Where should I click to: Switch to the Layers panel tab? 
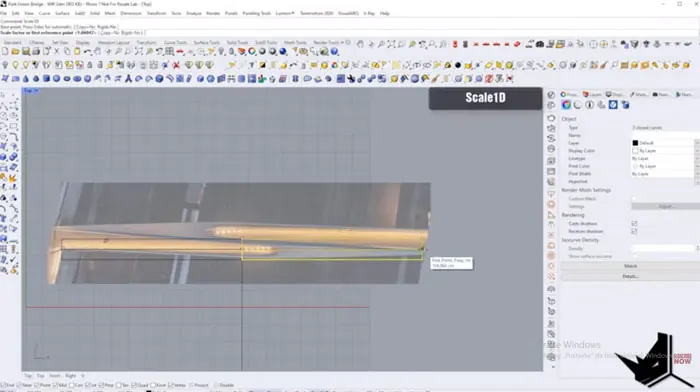592,94
